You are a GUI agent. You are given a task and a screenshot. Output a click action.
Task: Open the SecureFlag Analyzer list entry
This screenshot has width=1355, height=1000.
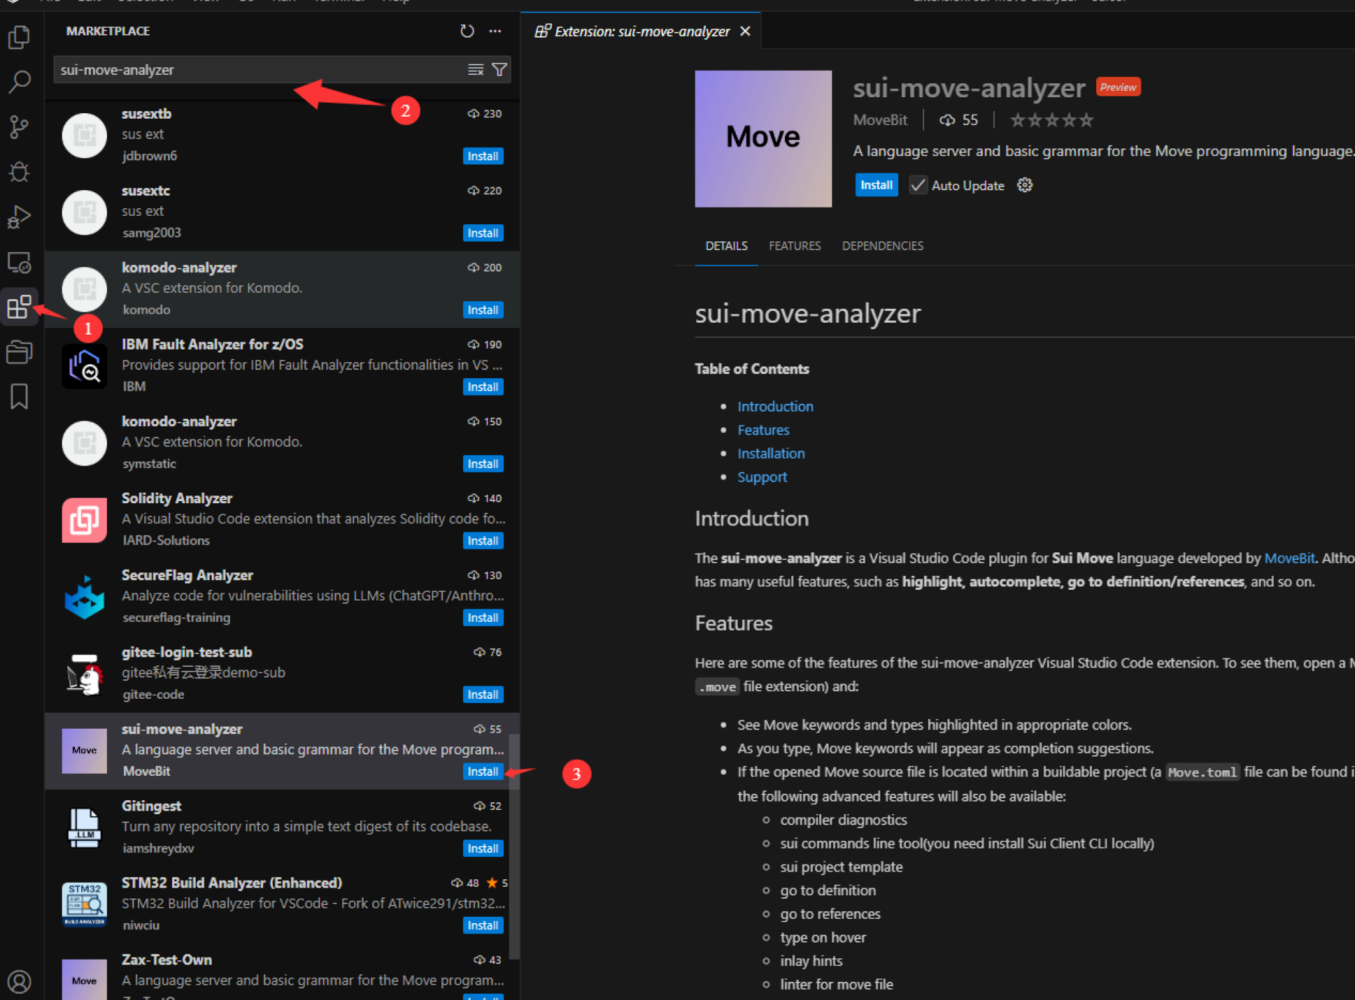click(281, 597)
